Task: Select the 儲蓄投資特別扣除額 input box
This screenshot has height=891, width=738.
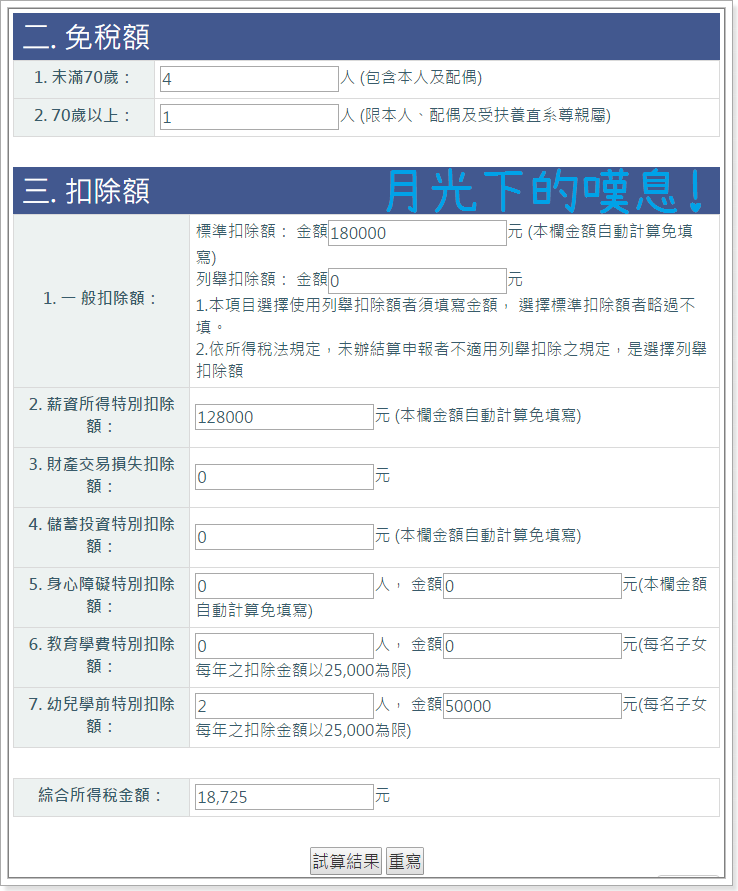Action: pos(284,537)
